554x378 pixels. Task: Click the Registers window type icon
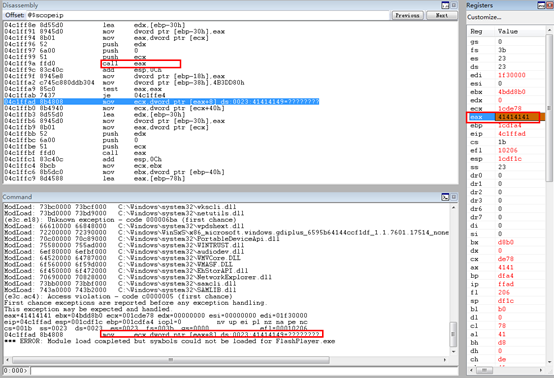pyautogui.click(x=541, y=5)
